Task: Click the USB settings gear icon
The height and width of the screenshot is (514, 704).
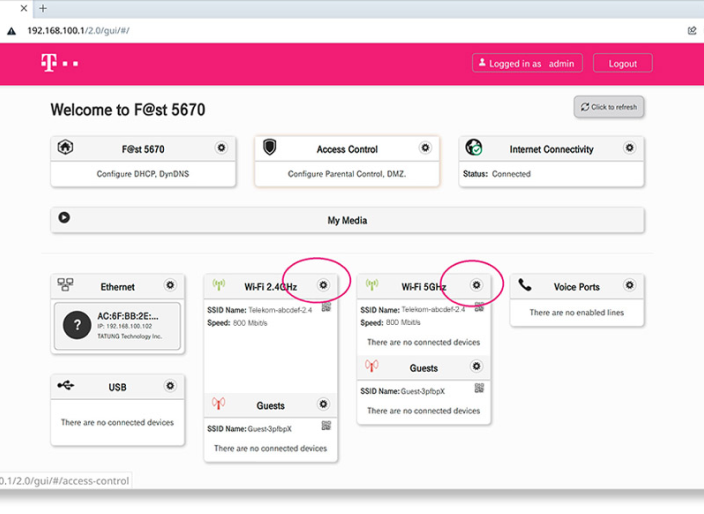Action: [x=170, y=386]
